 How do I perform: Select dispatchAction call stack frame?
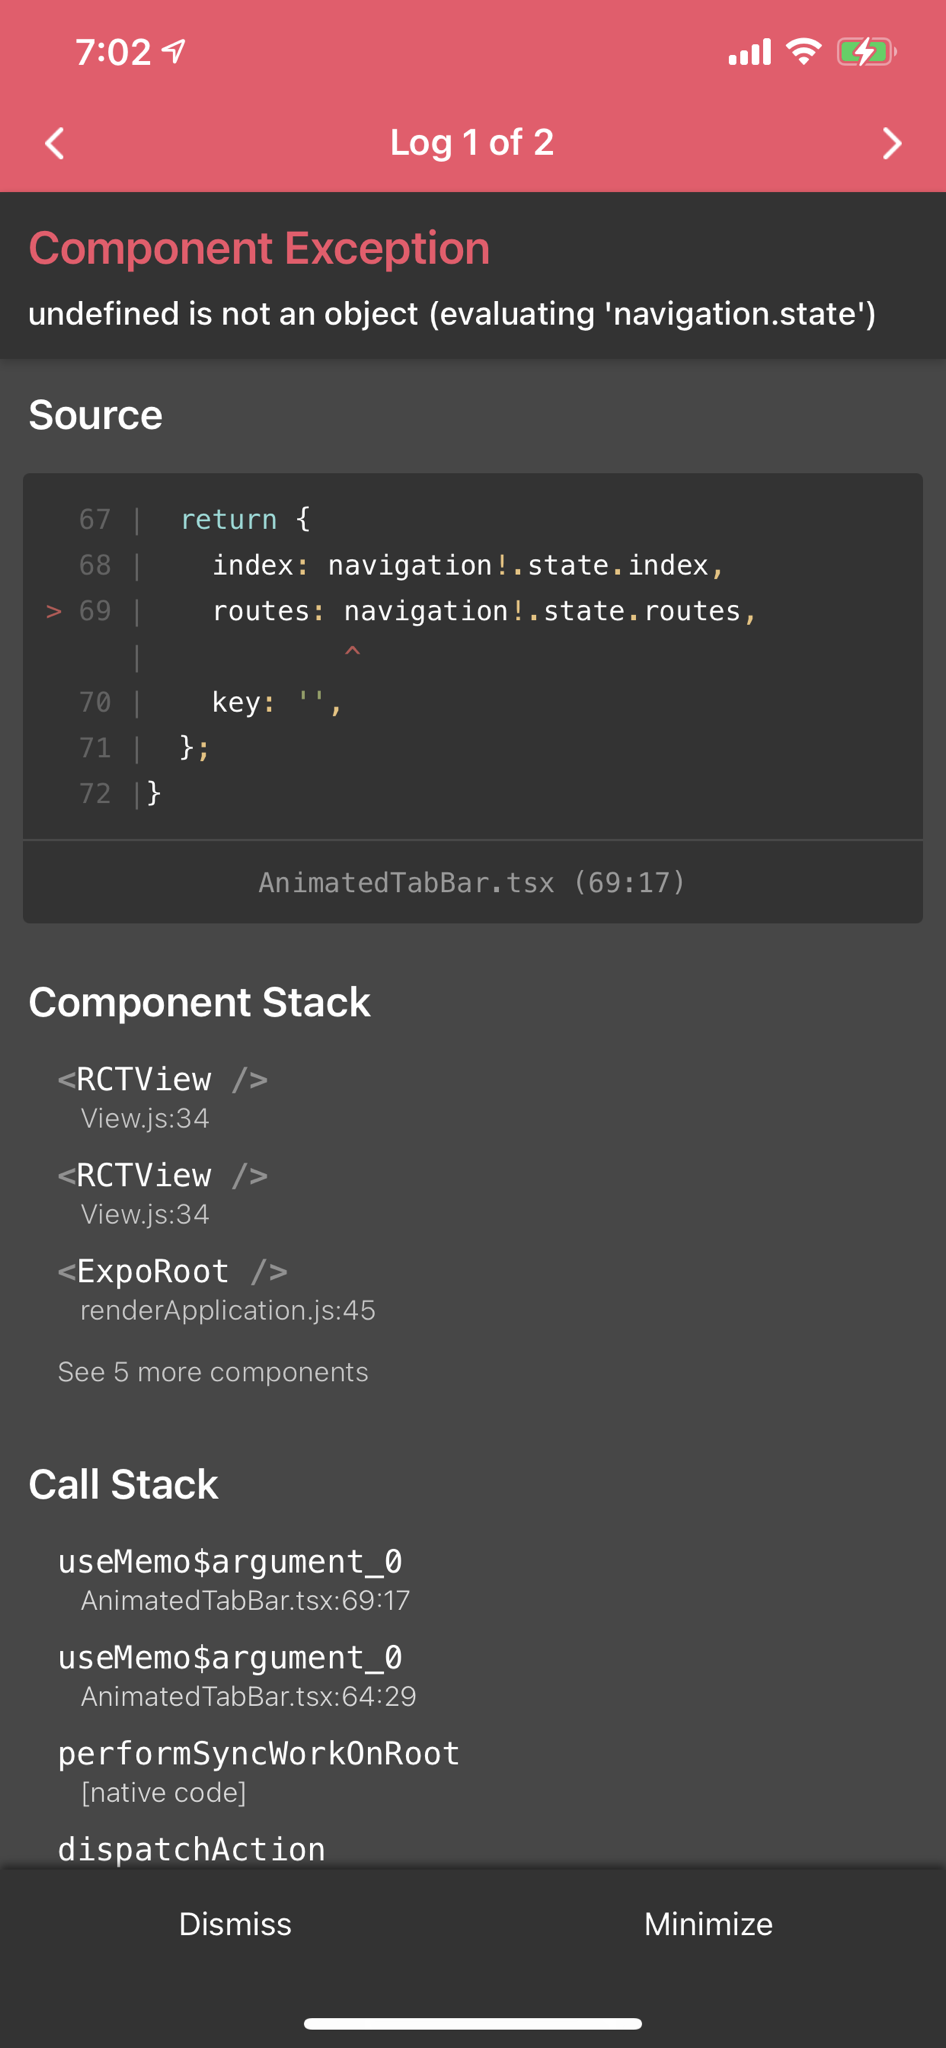(x=192, y=1848)
